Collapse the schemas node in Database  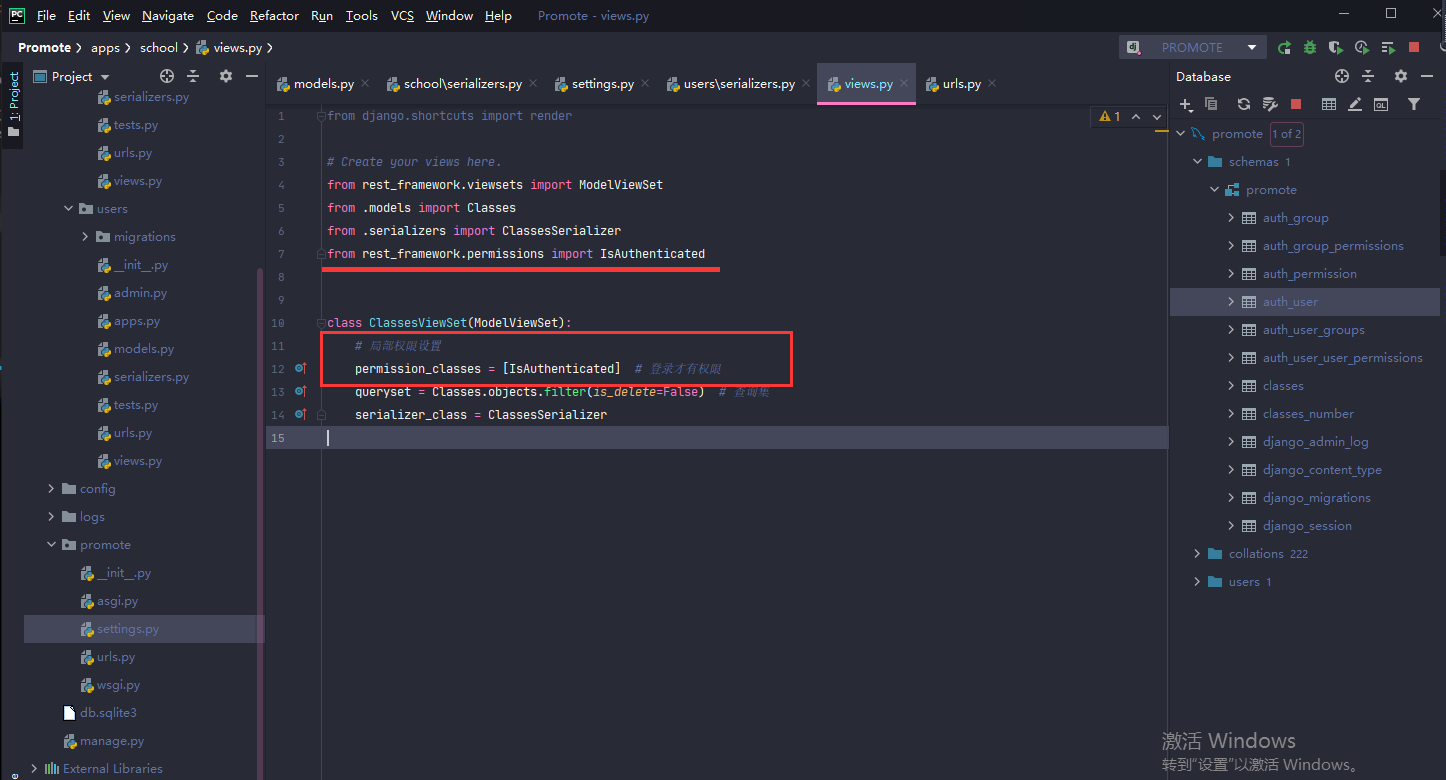(1197, 162)
